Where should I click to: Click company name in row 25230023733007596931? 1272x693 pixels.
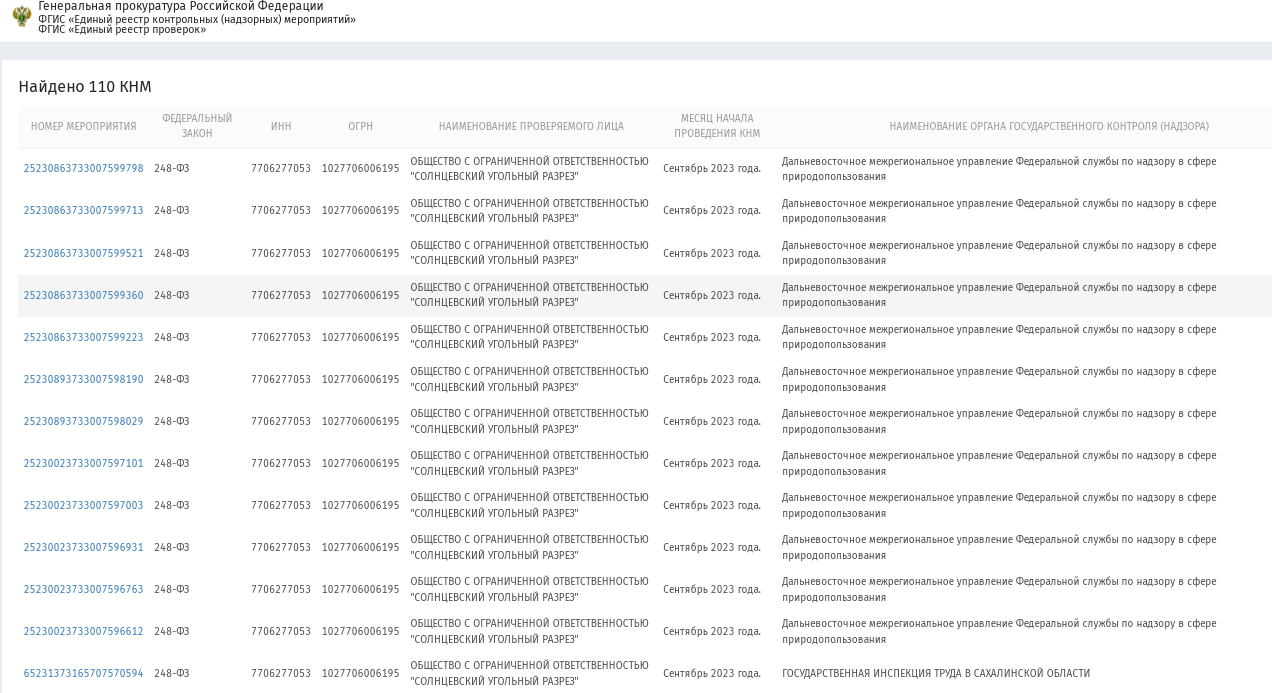coord(529,547)
